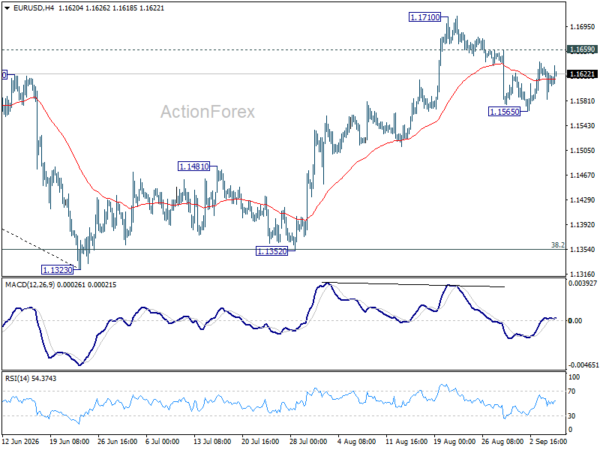Click the 28 Jul 00:00 time marker

tap(309, 442)
